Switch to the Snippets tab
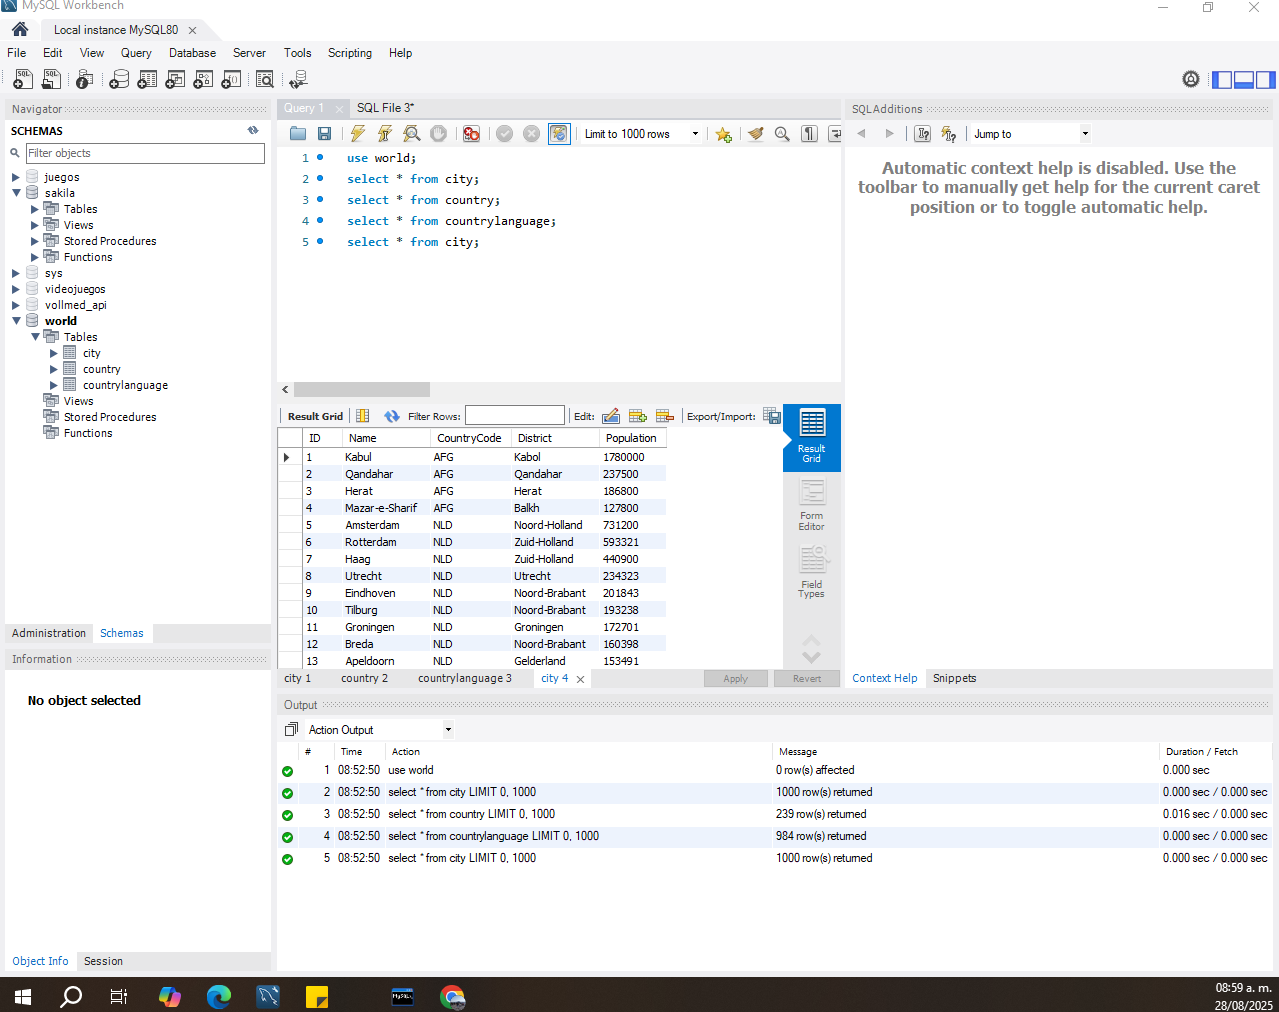This screenshot has width=1279, height=1012. pos(954,678)
